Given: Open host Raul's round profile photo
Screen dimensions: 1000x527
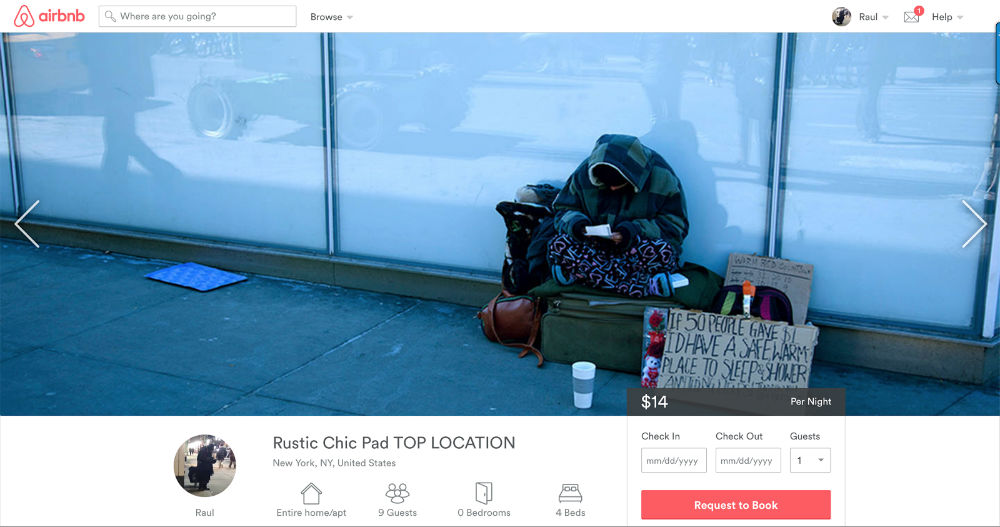Looking at the screenshot, I should (205, 466).
